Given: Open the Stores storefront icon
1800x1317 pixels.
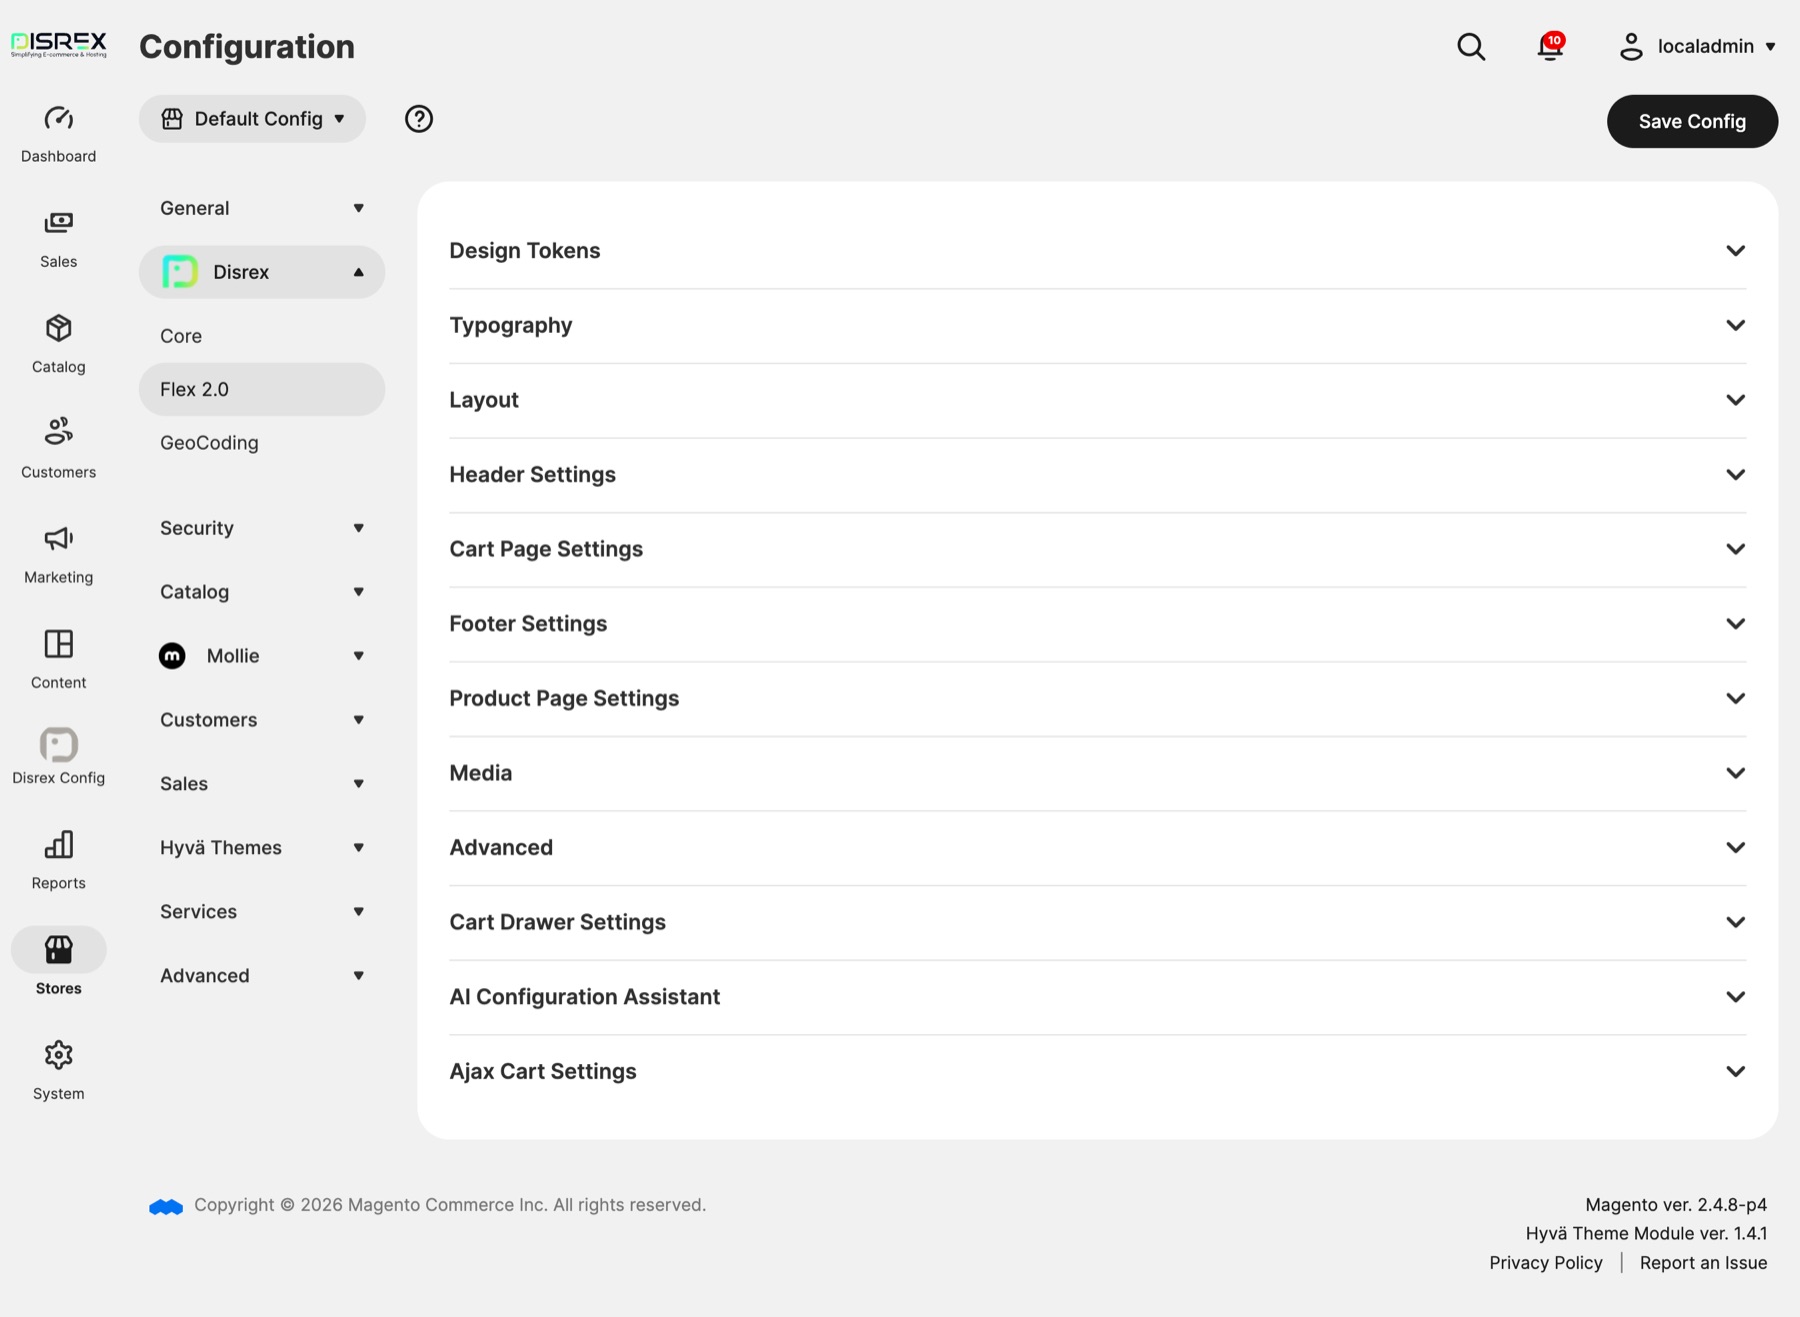Looking at the screenshot, I should [58, 950].
